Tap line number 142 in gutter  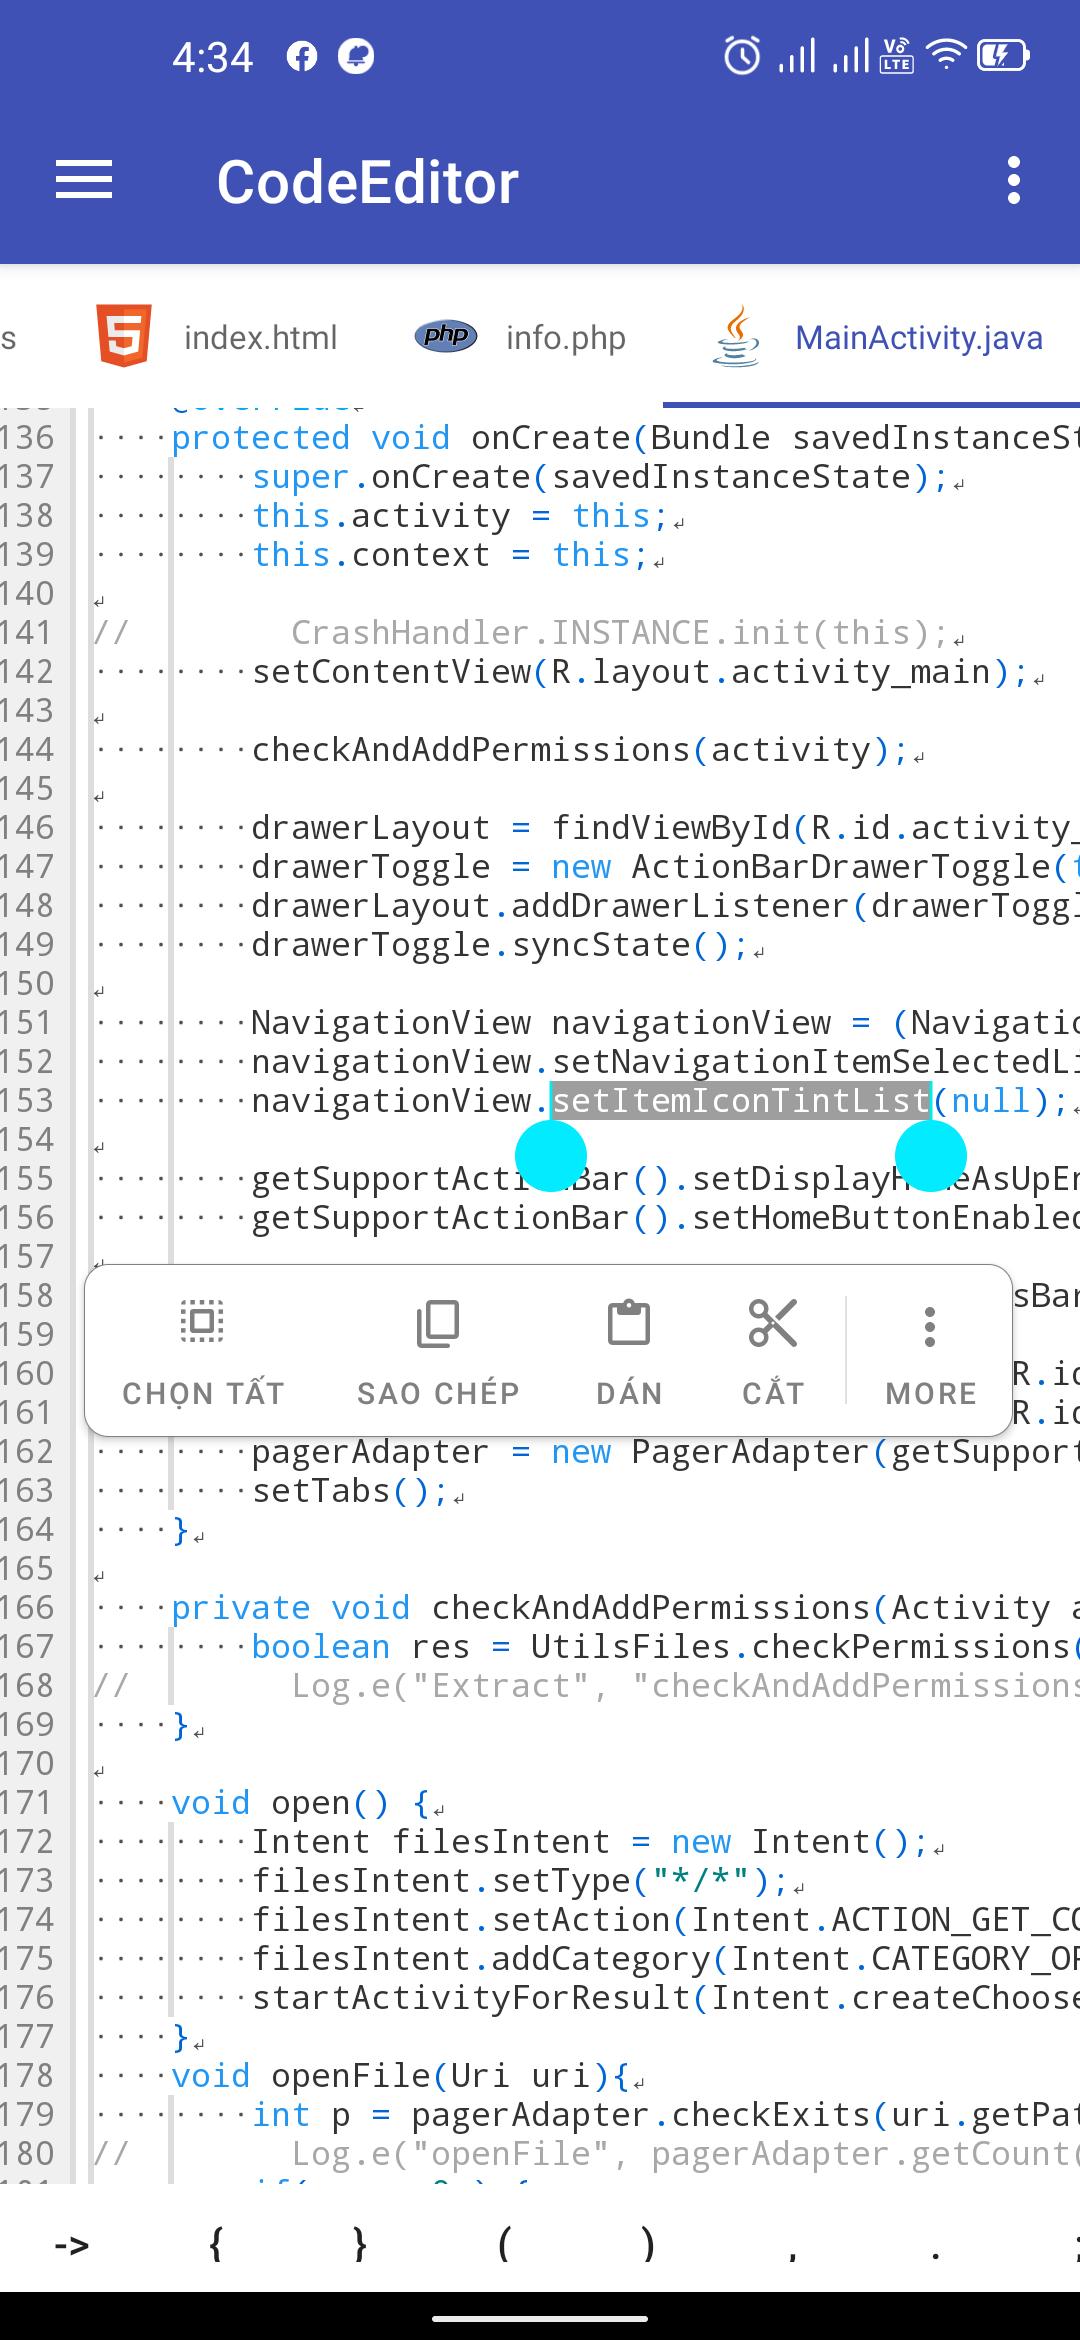click(27, 671)
